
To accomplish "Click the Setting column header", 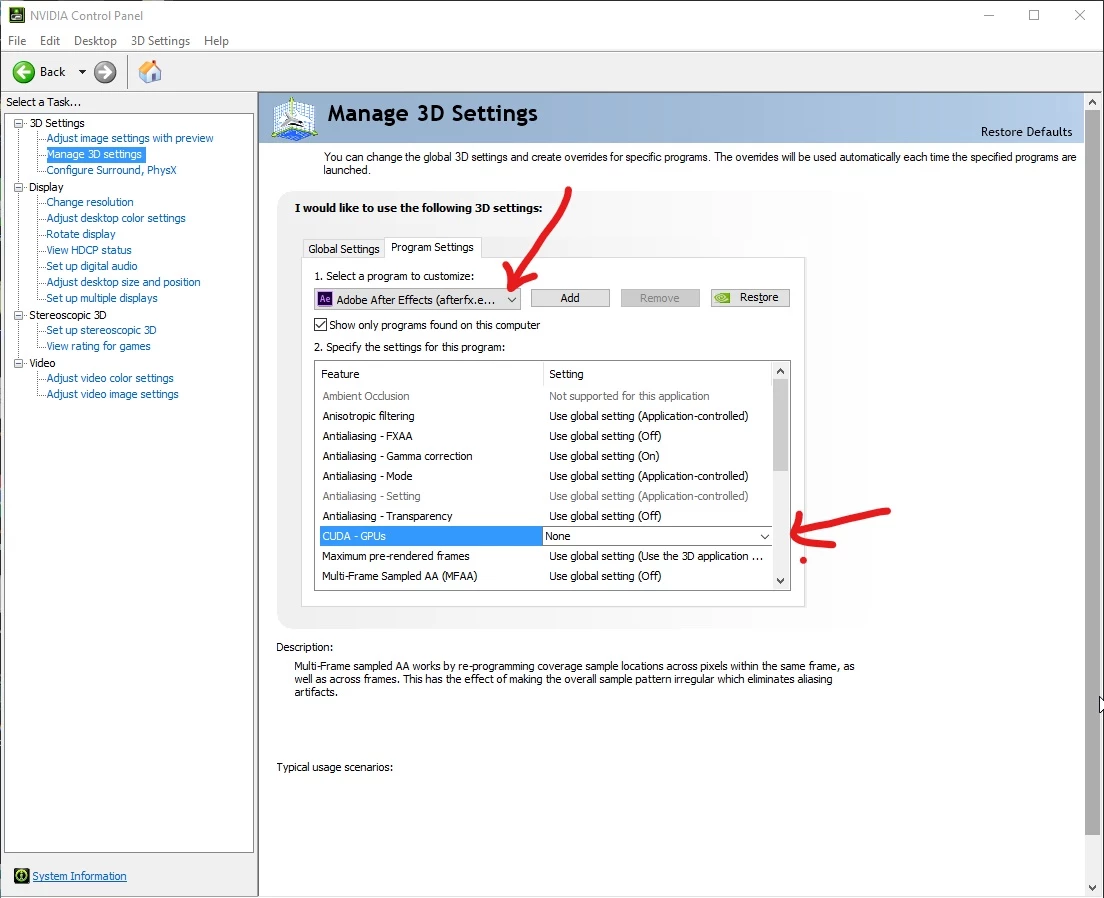I will point(658,374).
